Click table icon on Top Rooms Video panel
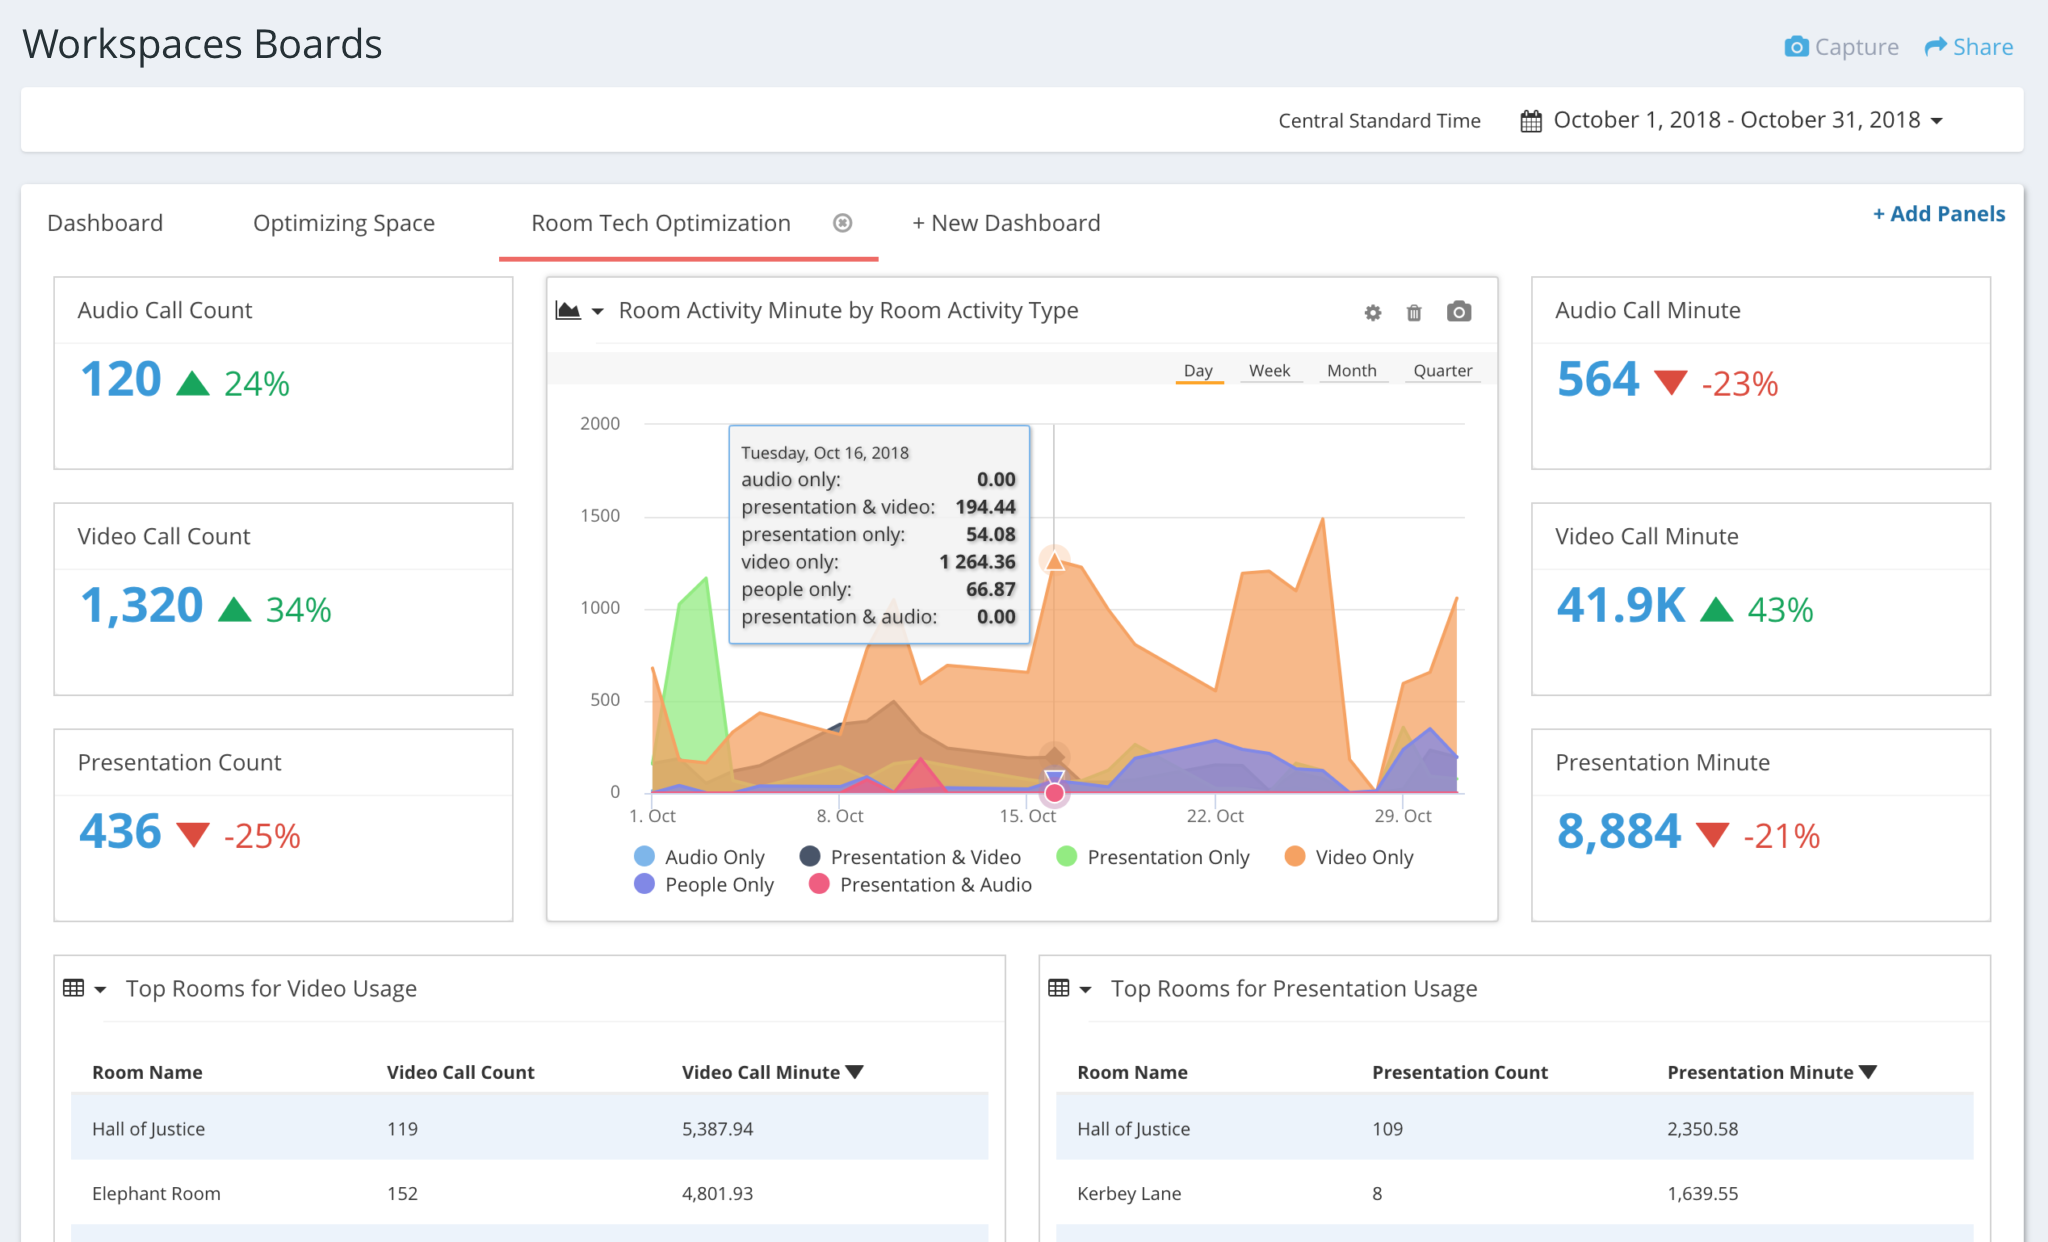The image size is (2048, 1242). coord(73,989)
